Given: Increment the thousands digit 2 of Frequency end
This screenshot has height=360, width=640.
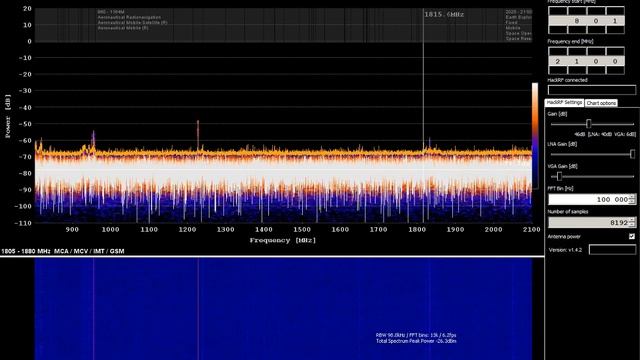Looking at the screenshot, I should 558,51.
